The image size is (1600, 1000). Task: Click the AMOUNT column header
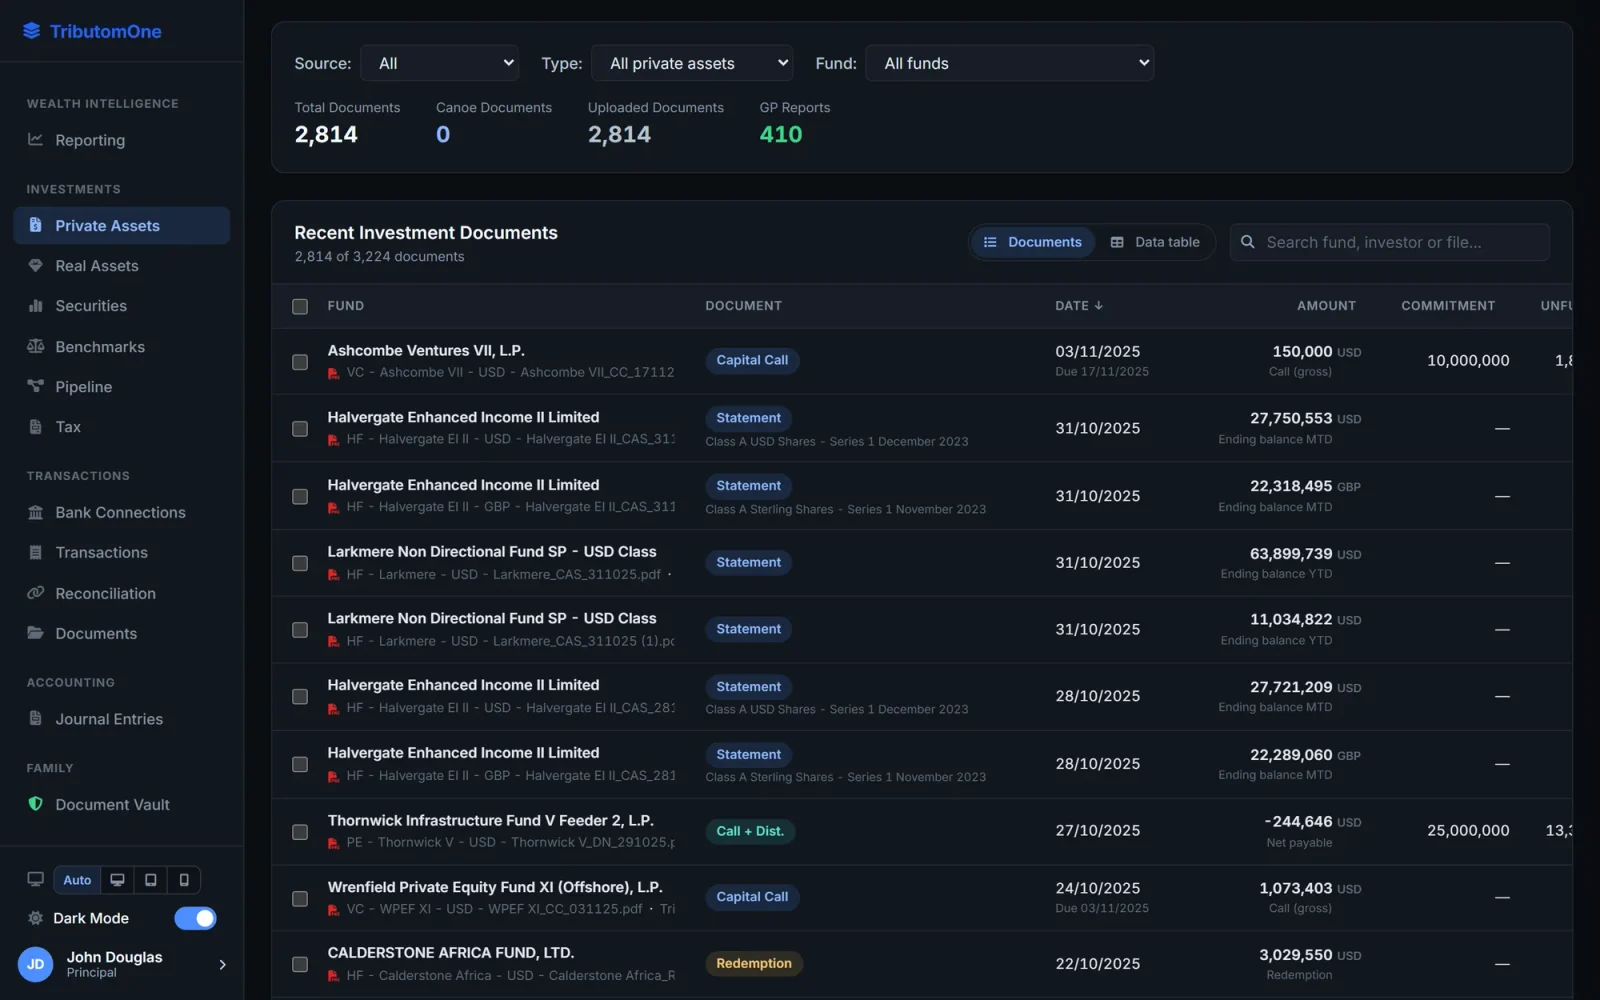[1326, 306]
